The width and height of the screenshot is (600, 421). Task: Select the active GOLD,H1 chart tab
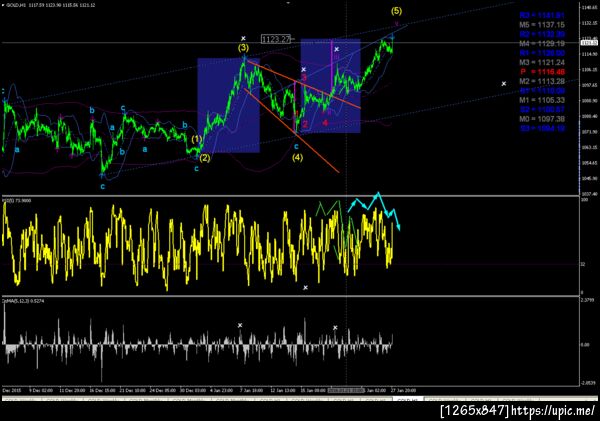point(408,399)
